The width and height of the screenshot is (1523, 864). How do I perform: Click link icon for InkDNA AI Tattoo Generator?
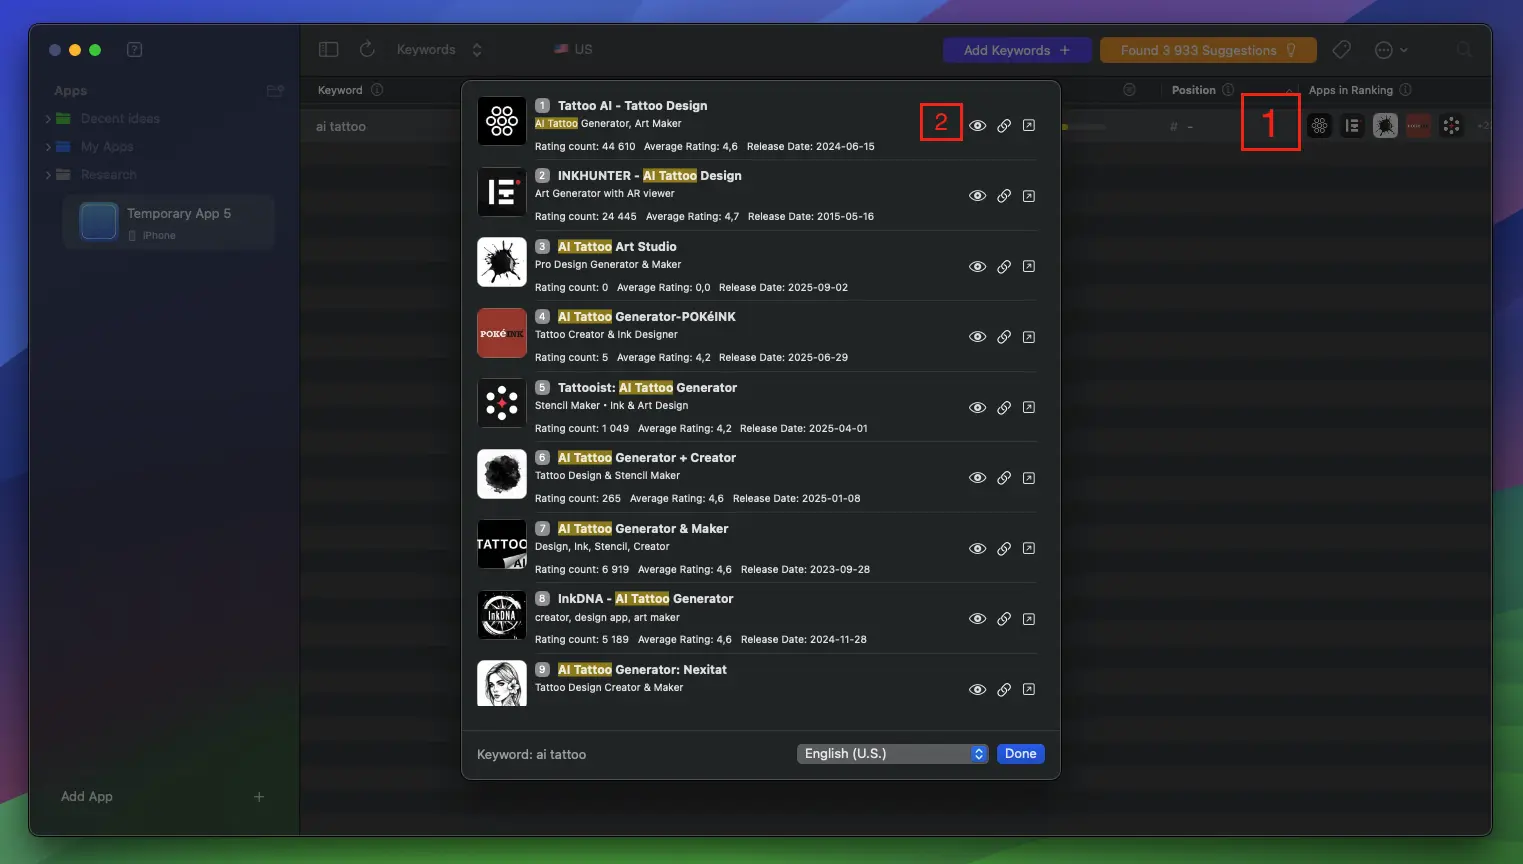coord(1003,619)
